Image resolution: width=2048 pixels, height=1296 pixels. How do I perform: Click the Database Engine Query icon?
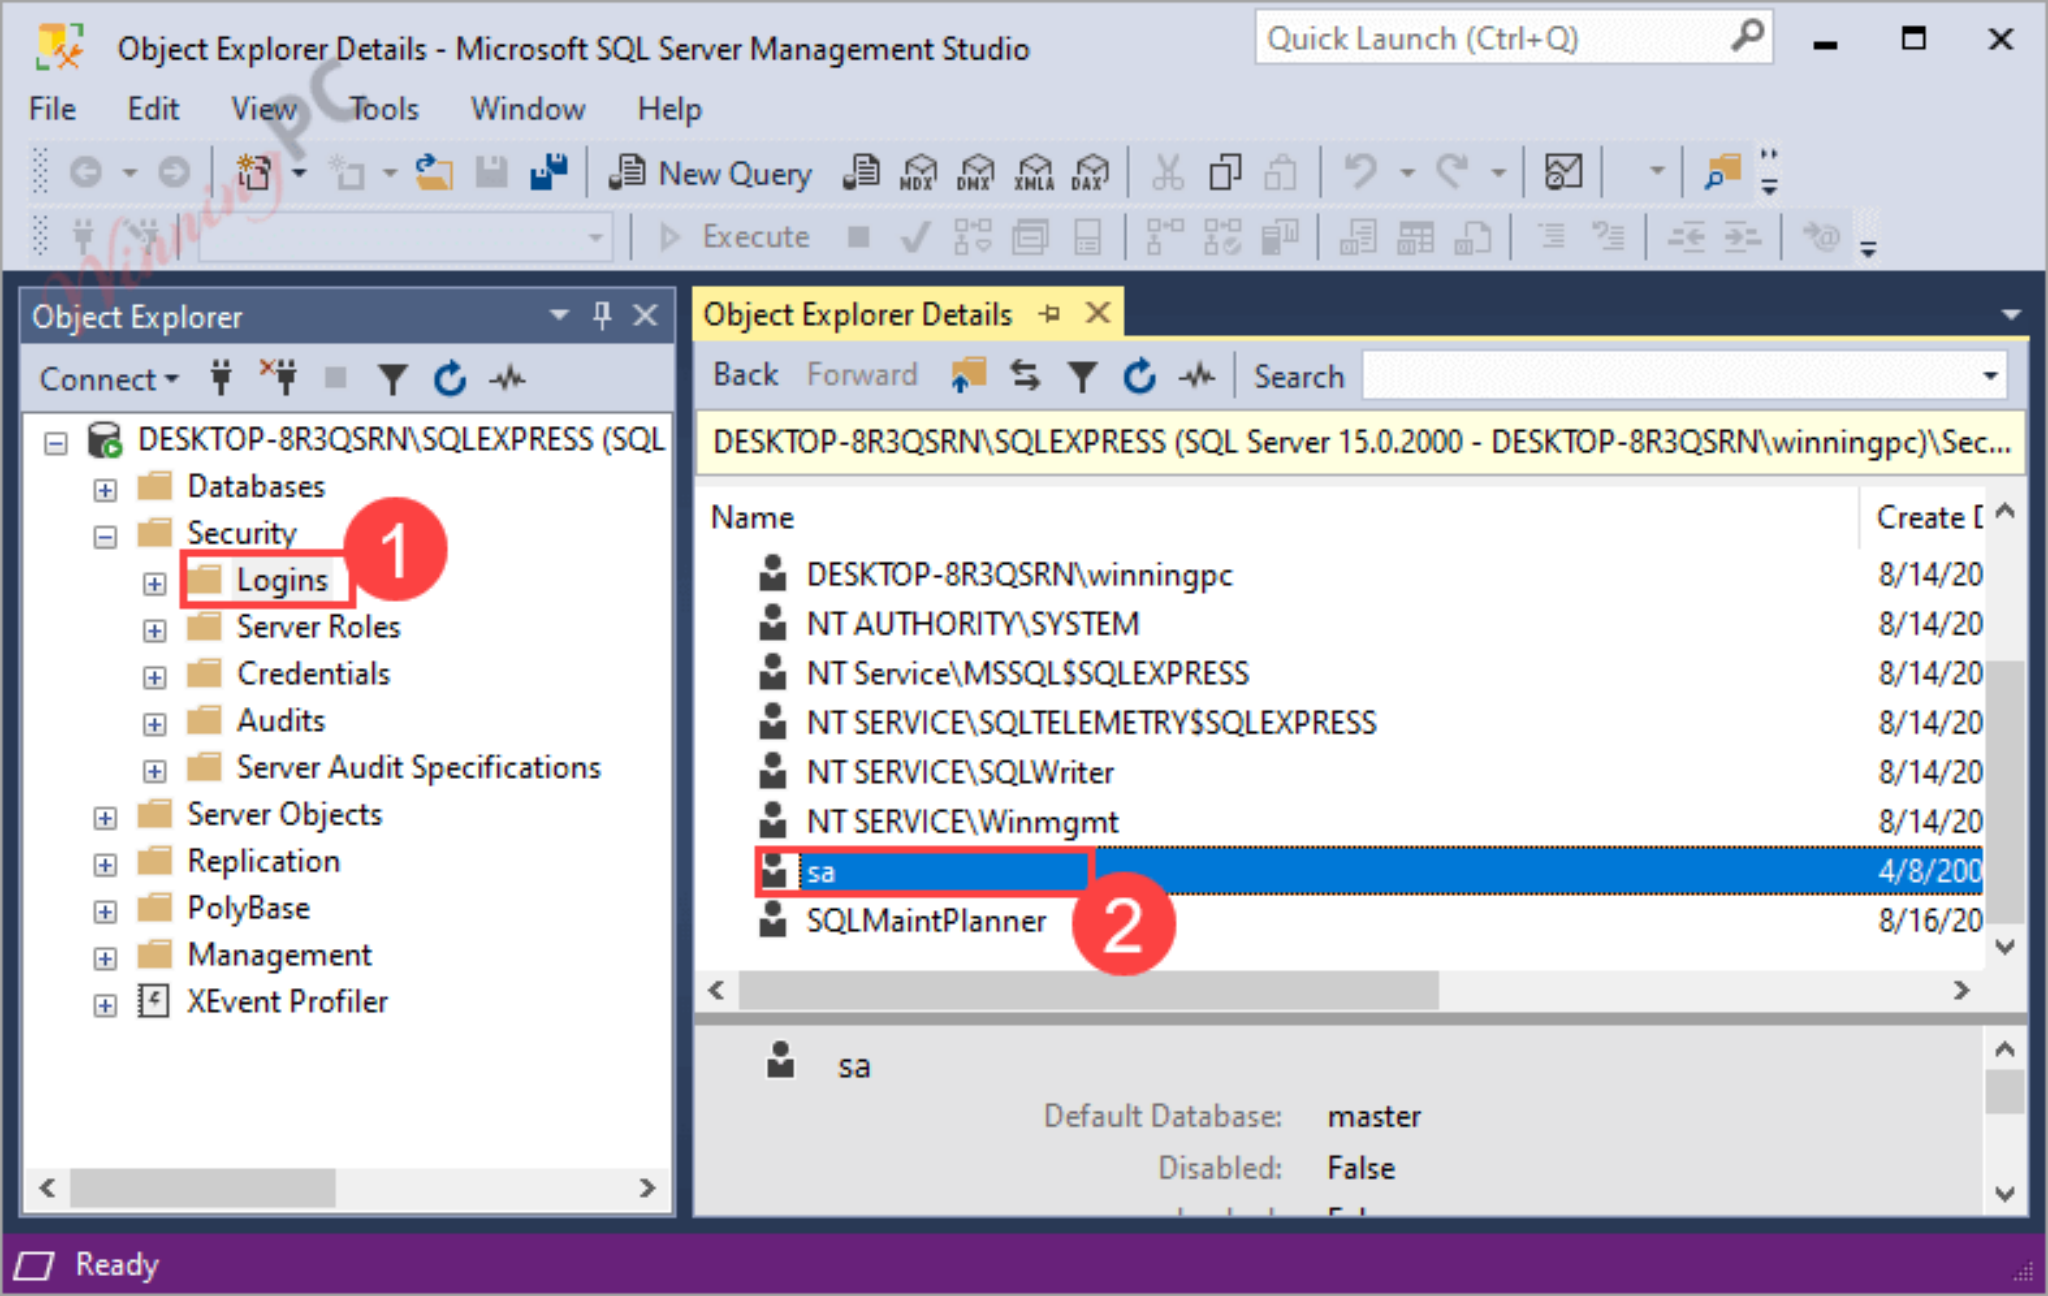861,173
